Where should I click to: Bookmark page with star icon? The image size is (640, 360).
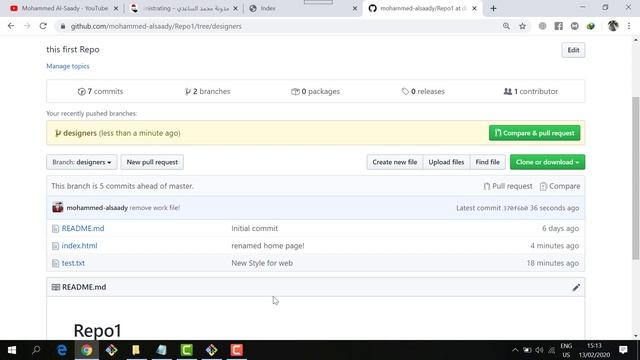[x=522, y=26]
